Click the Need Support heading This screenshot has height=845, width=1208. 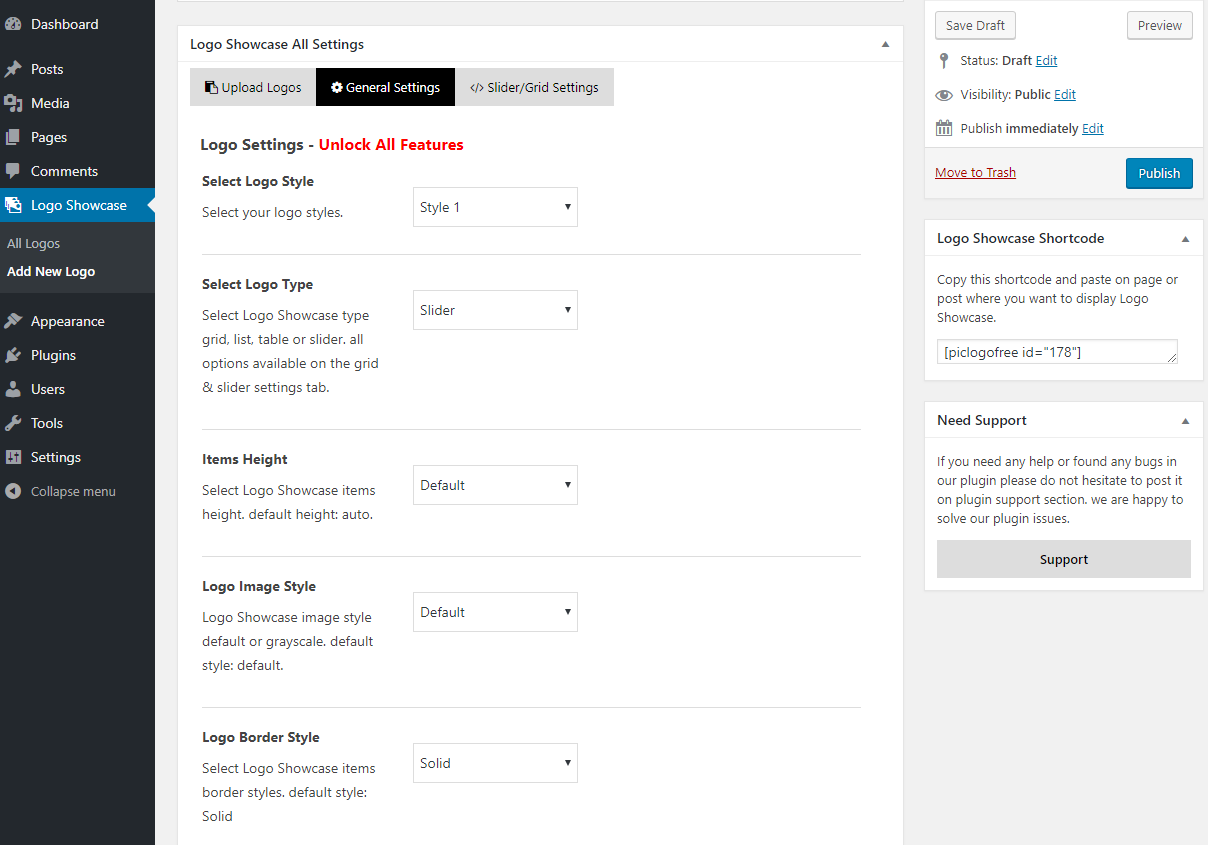(982, 421)
